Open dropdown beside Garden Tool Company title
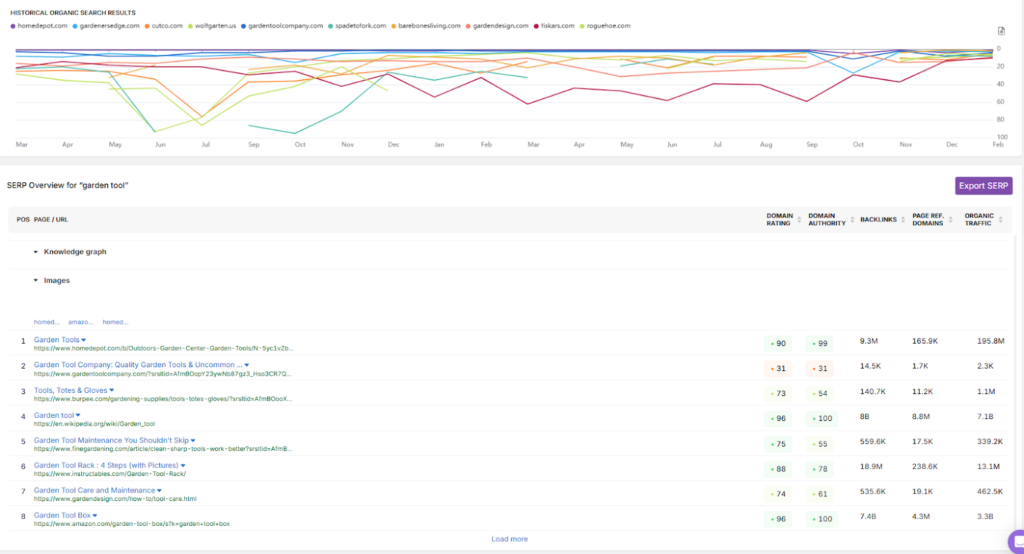Screen dimensions: 1024x554 pos(247,365)
